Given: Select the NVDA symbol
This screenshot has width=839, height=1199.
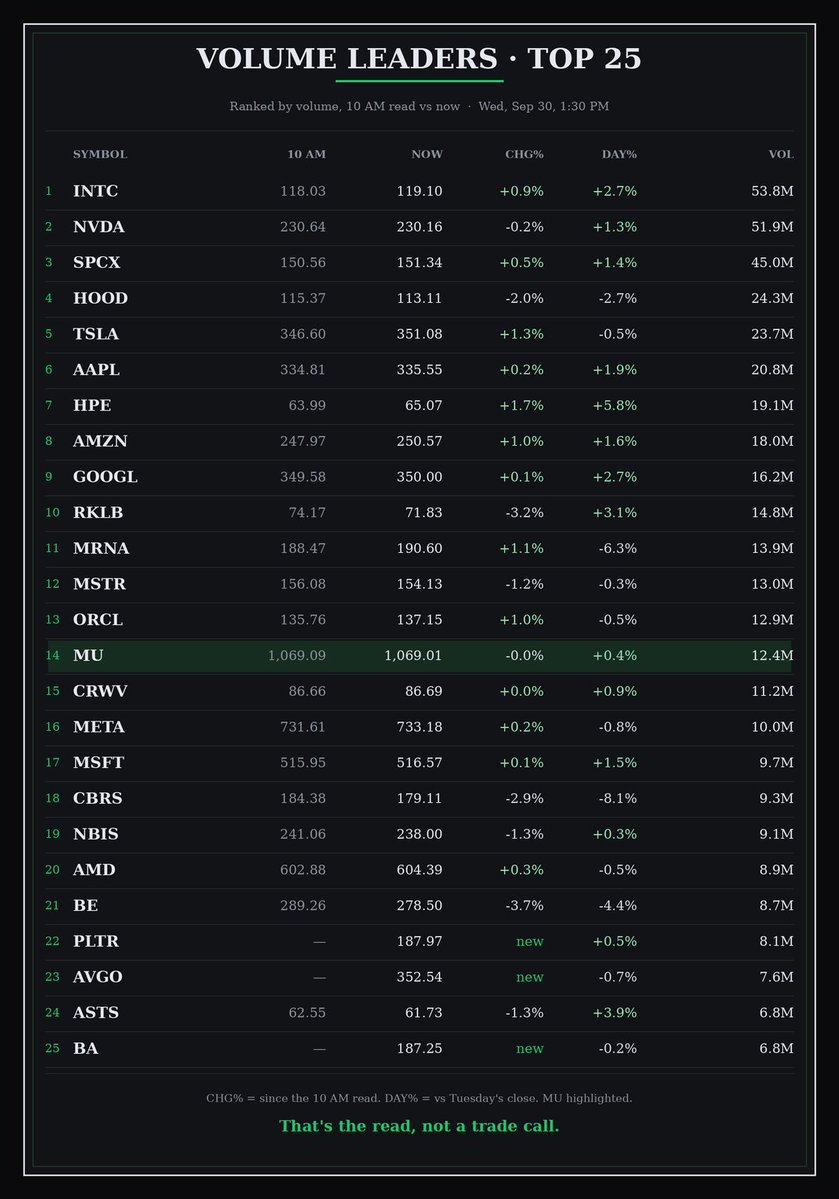Looking at the screenshot, I should (99, 227).
